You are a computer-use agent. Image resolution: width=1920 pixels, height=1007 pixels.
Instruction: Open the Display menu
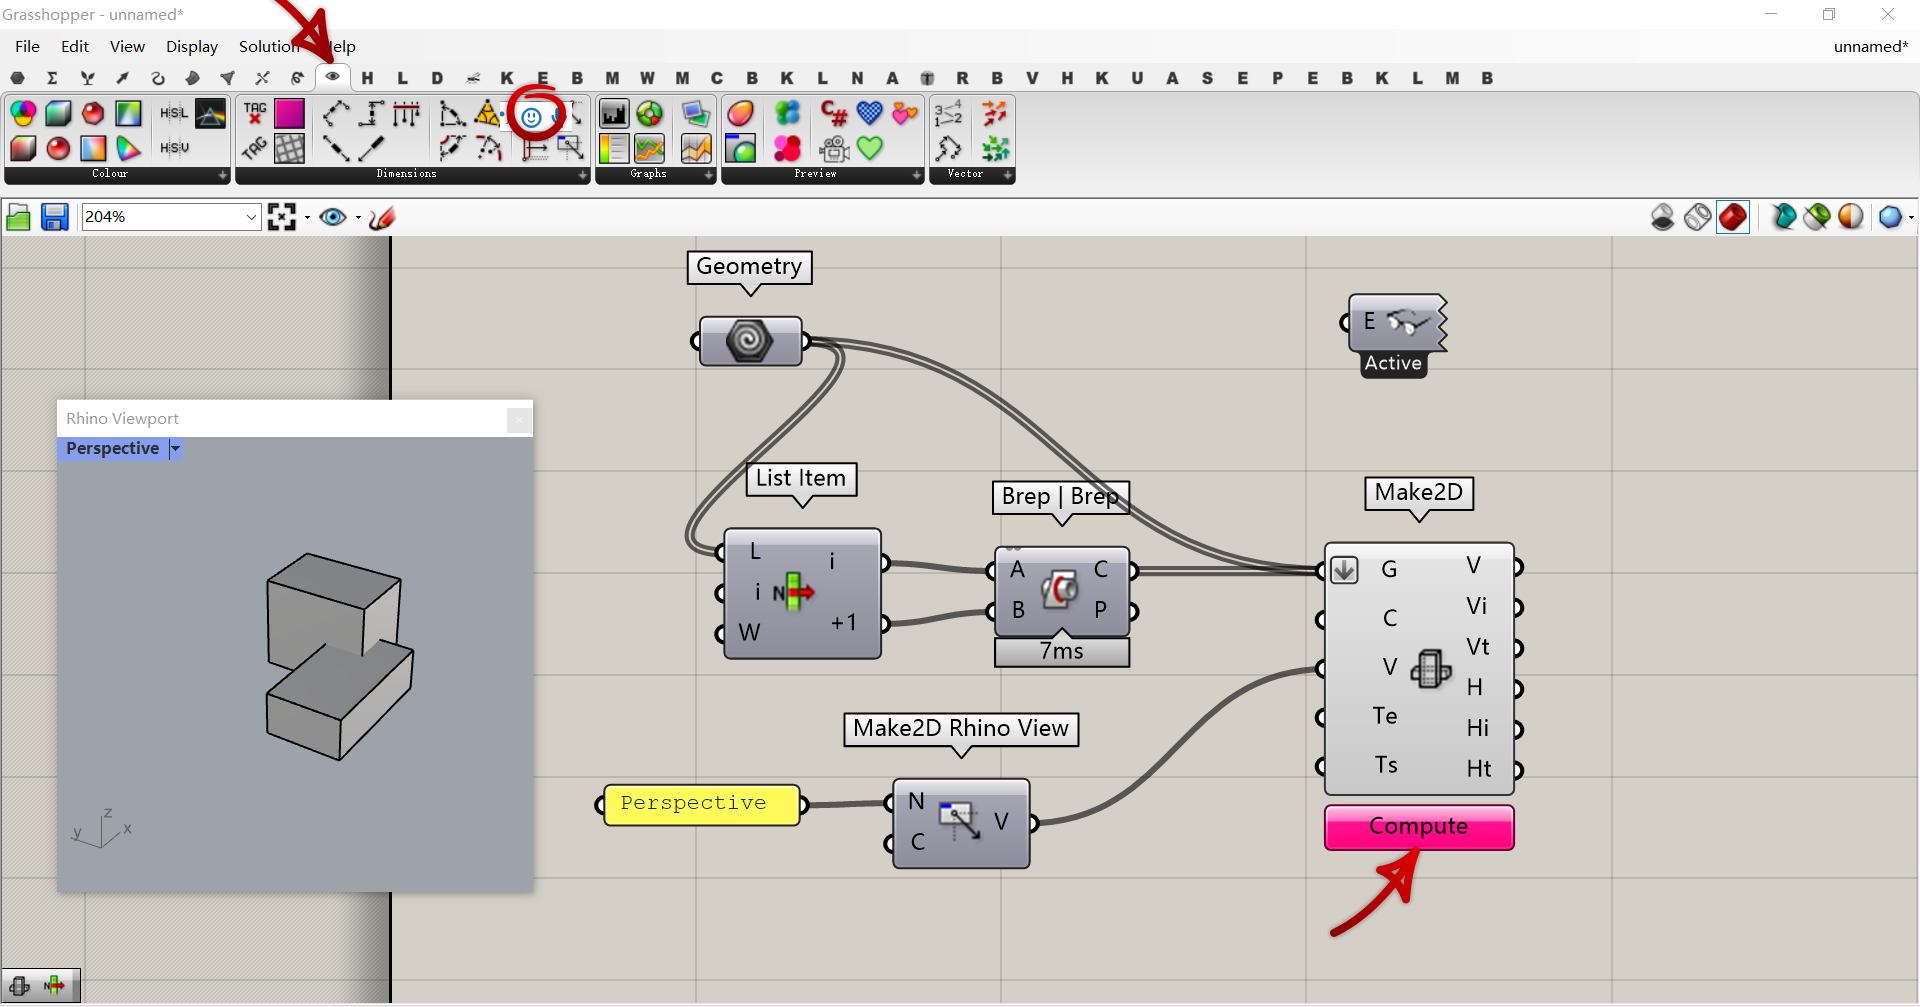[192, 47]
